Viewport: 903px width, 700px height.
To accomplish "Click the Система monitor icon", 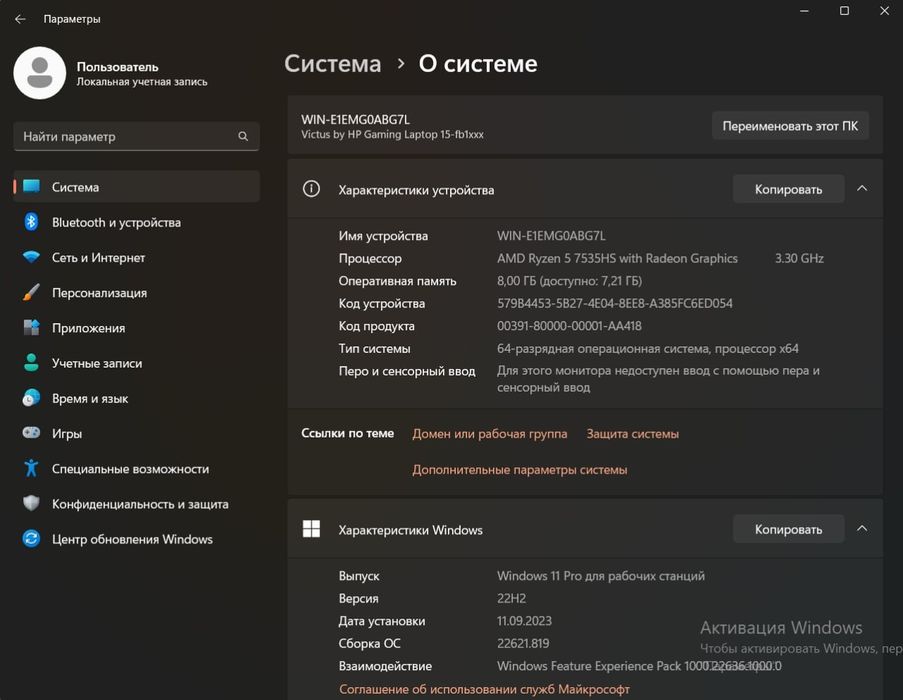I will coord(31,187).
